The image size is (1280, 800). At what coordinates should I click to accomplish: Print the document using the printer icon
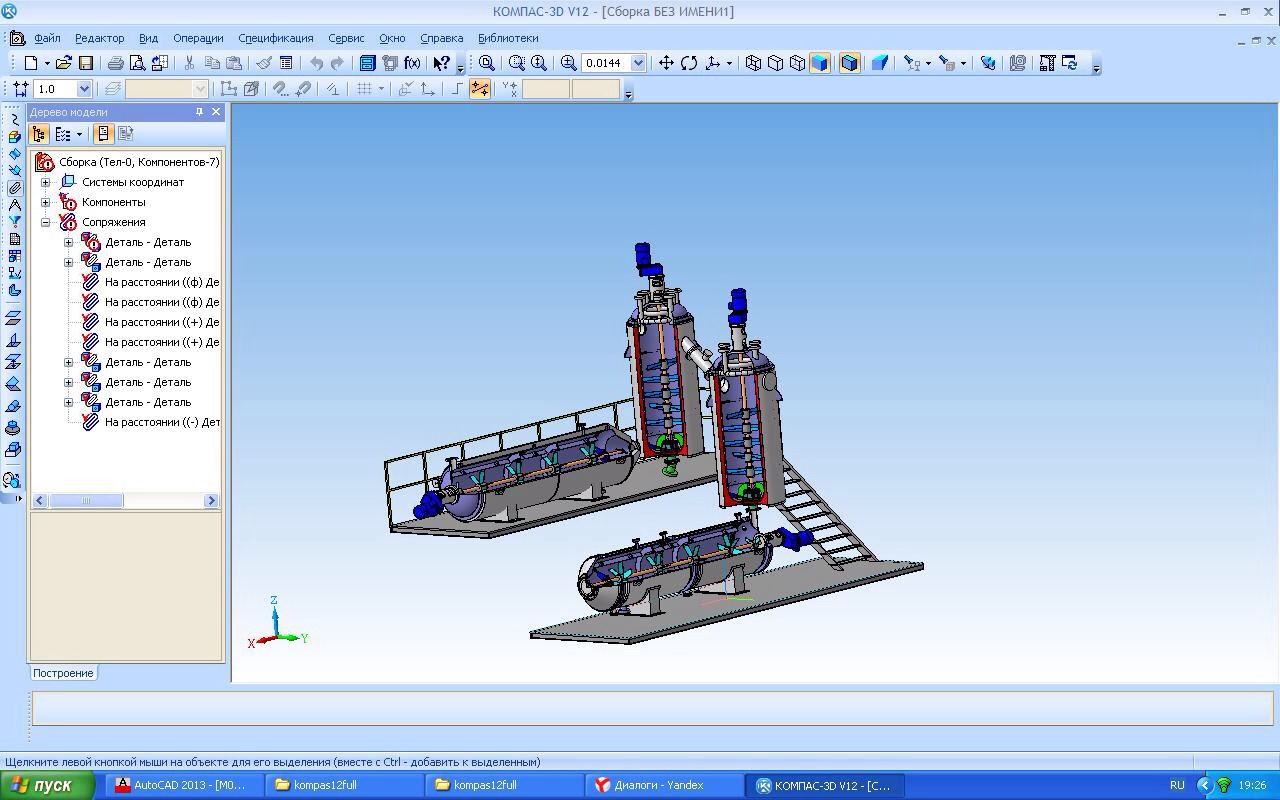click(115, 63)
